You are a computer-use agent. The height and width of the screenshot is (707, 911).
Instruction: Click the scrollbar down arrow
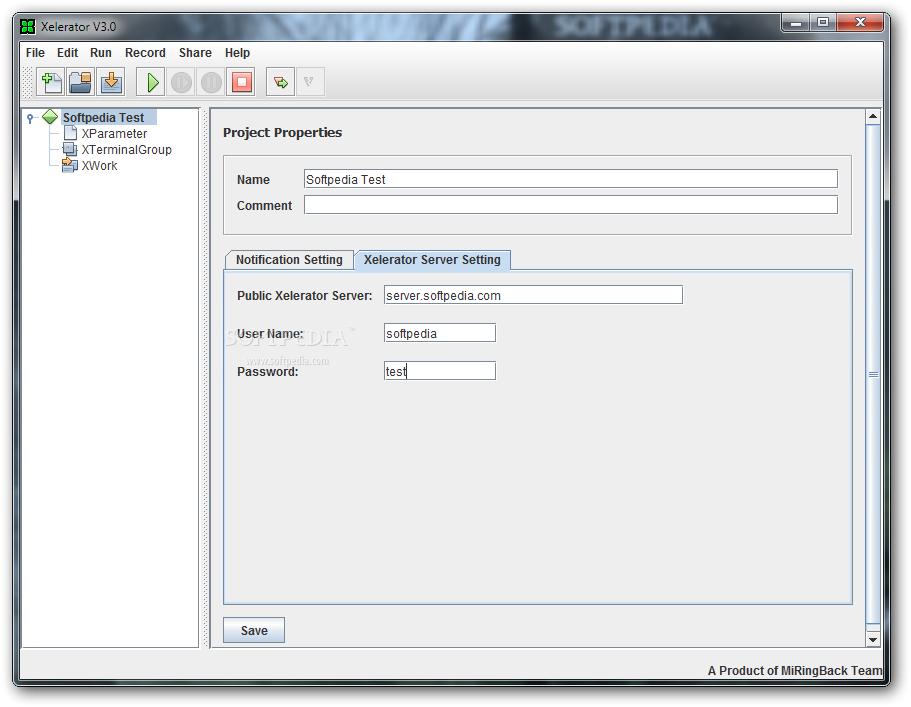coord(873,640)
